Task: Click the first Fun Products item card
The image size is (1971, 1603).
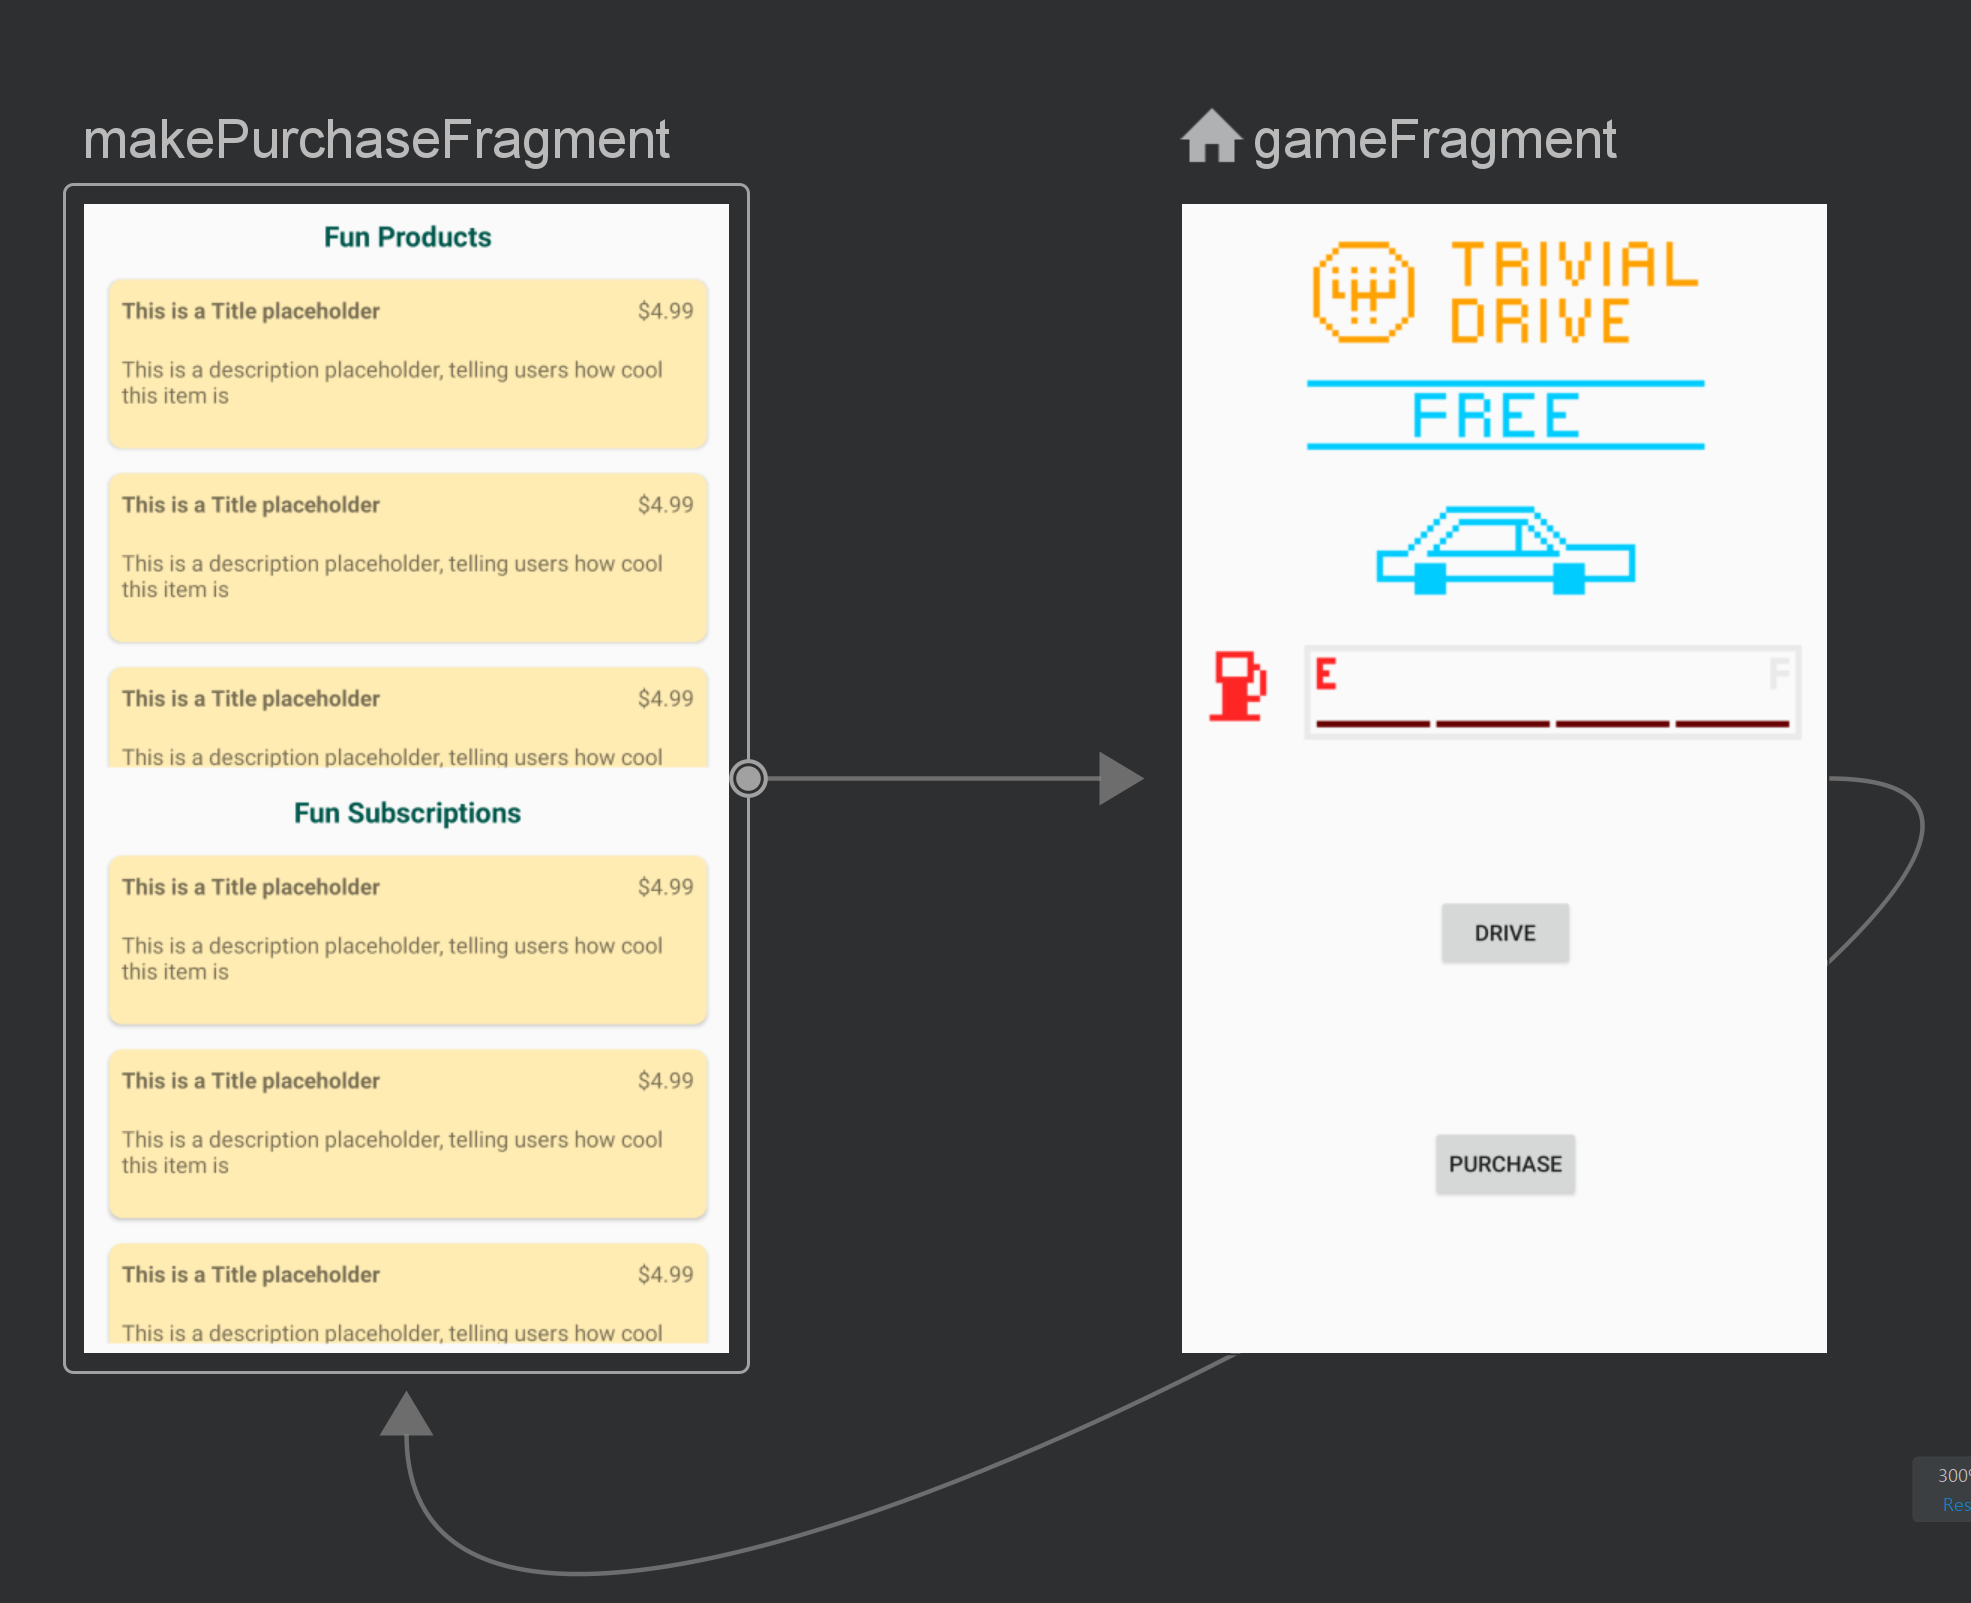Action: (x=407, y=363)
